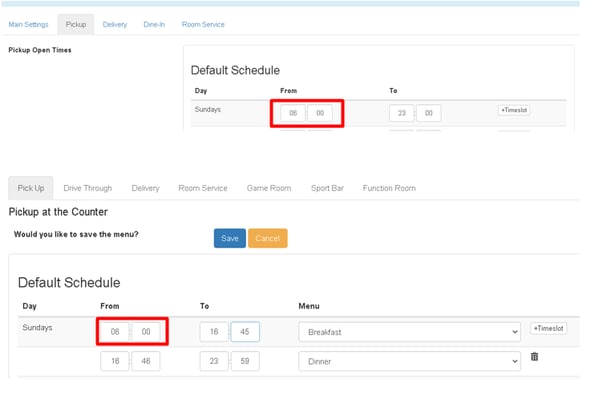
Task: Edit top schedule To minutes 00 field
Action: (429, 113)
